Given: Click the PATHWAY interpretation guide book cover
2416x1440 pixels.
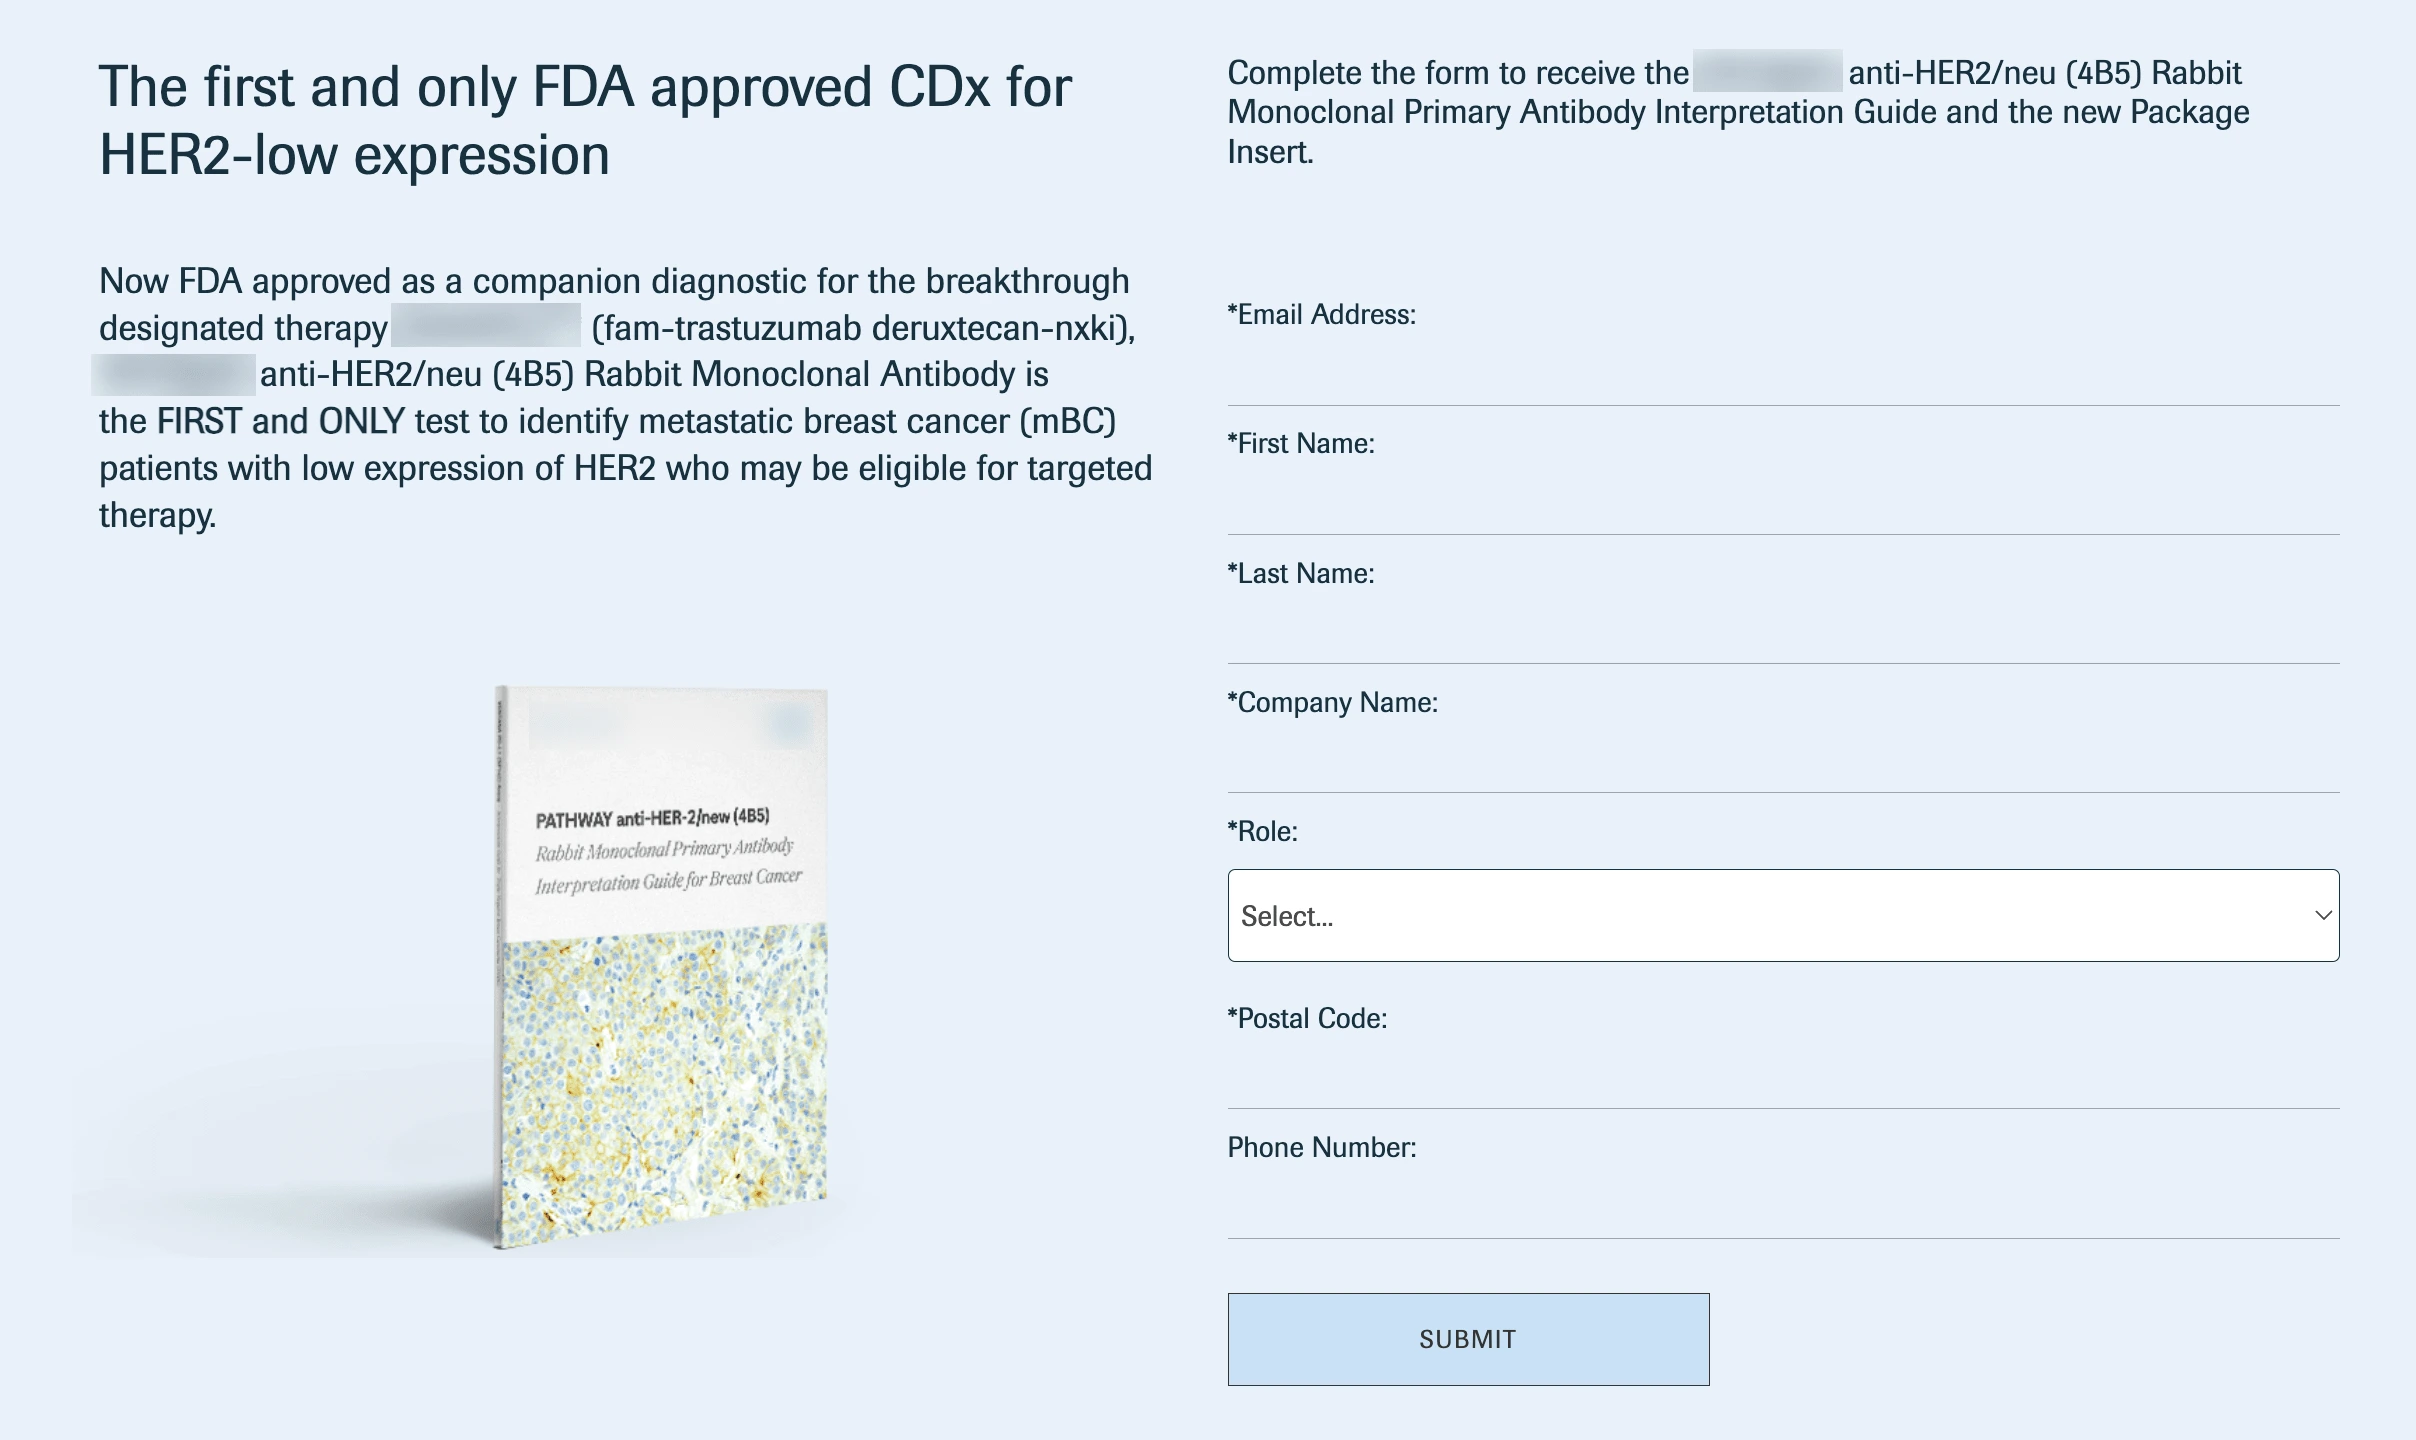Looking at the screenshot, I should tap(664, 850).
